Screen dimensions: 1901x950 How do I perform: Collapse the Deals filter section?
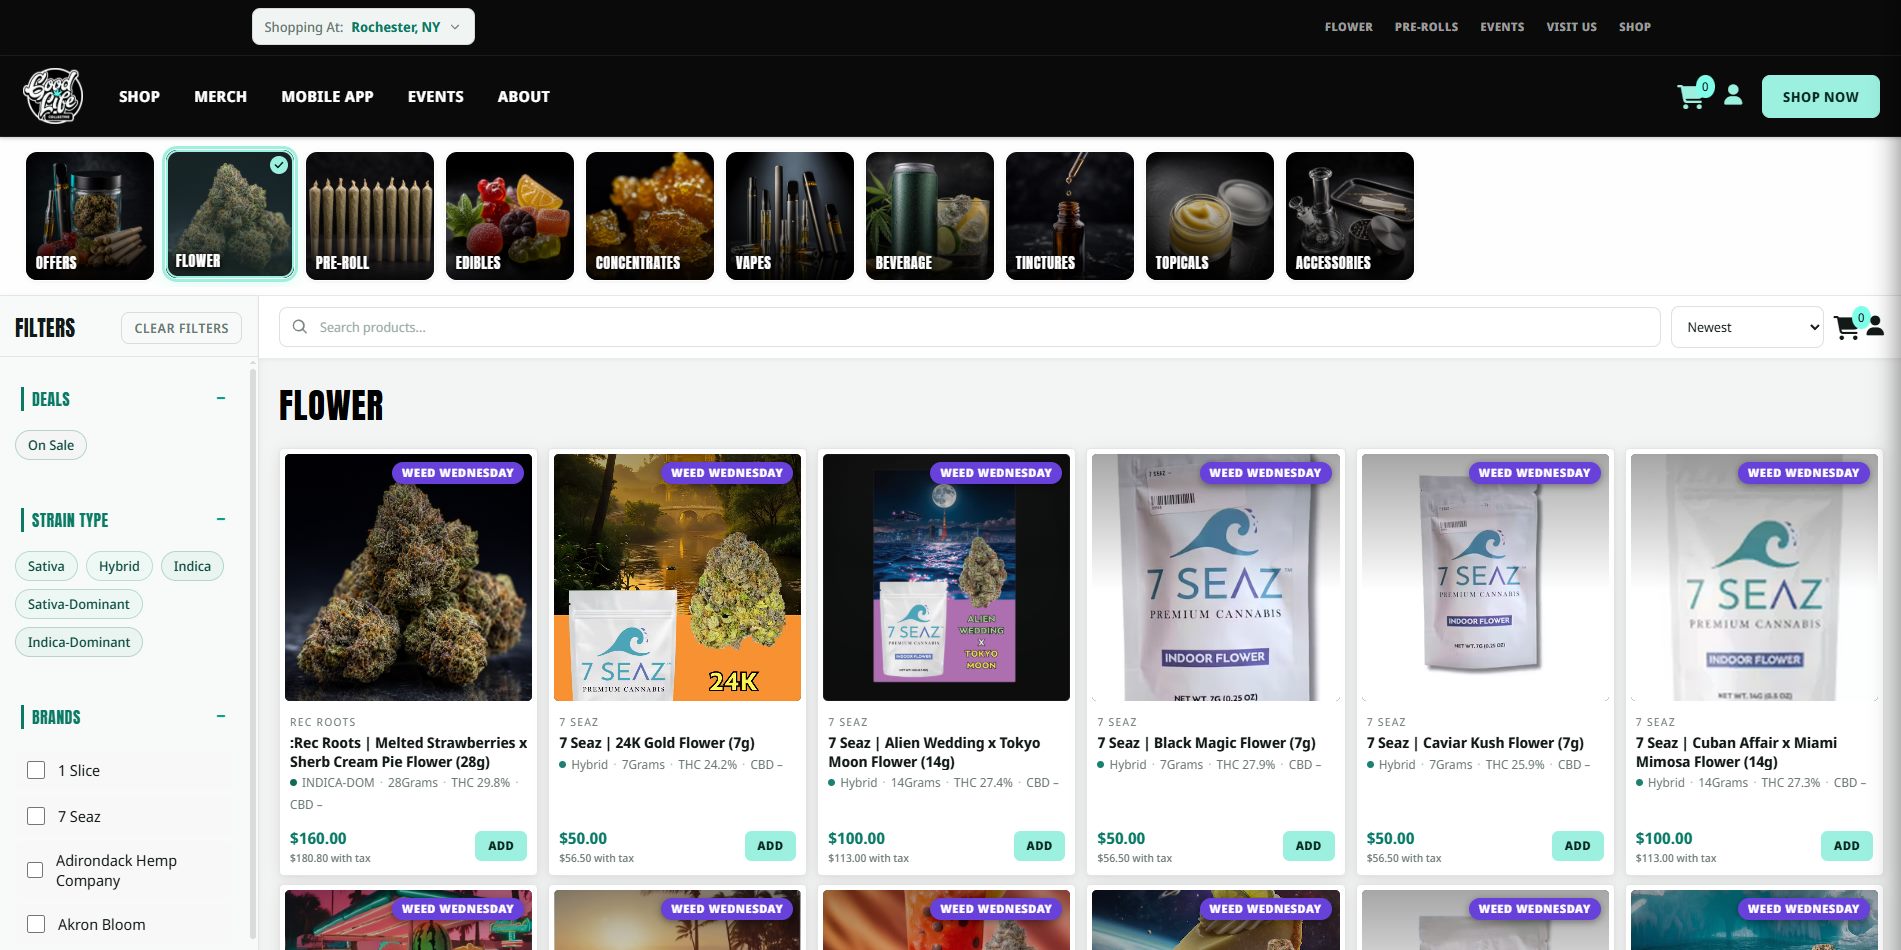pos(221,398)
